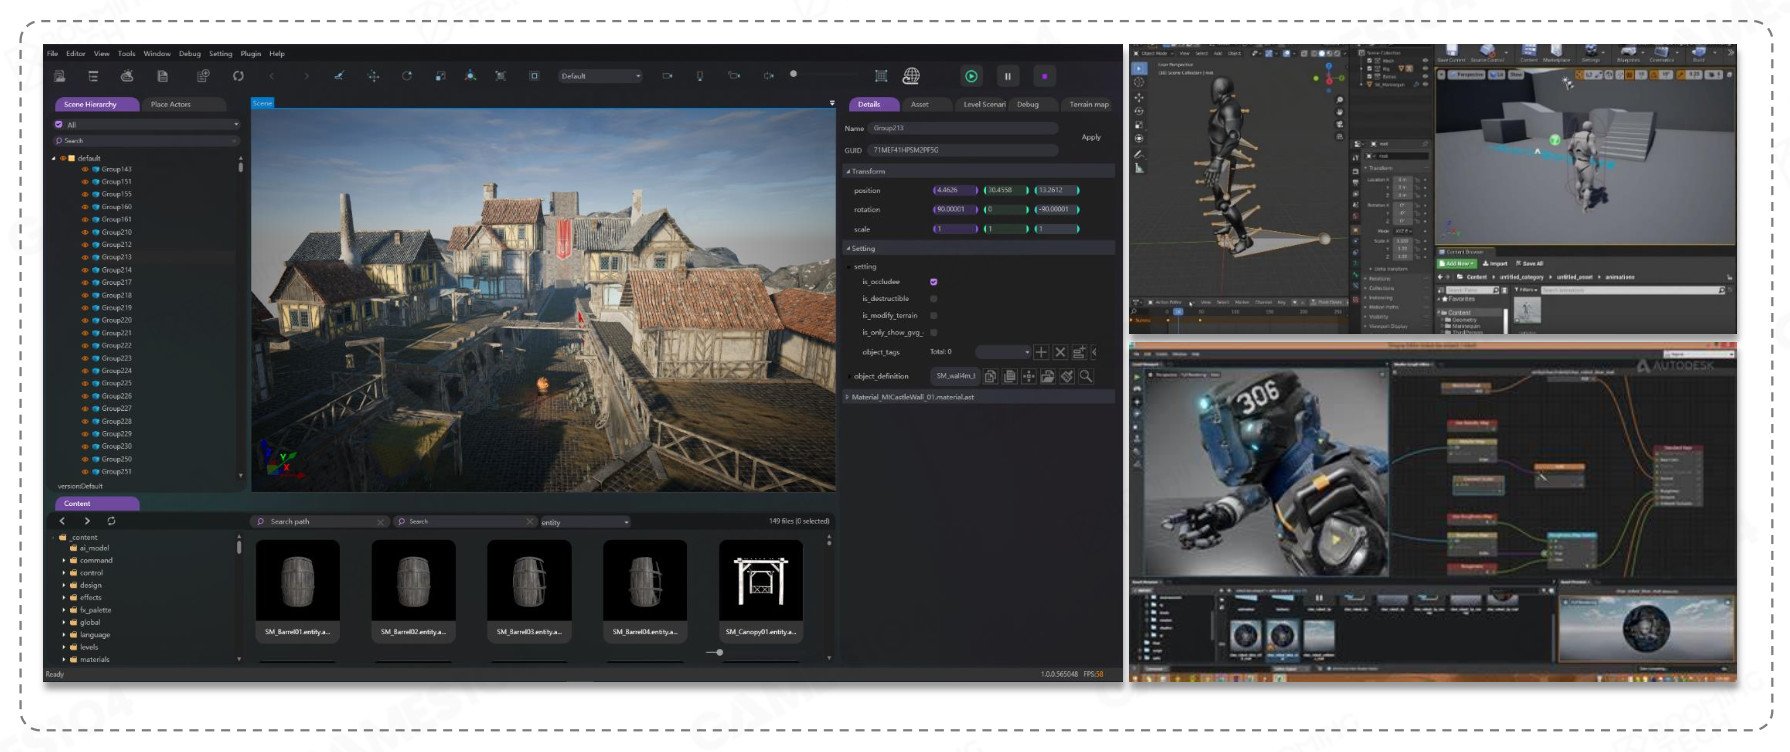Select the move gizmo tool in toolbar
The height and width of the screenshot is (752, 1790).
373,76
